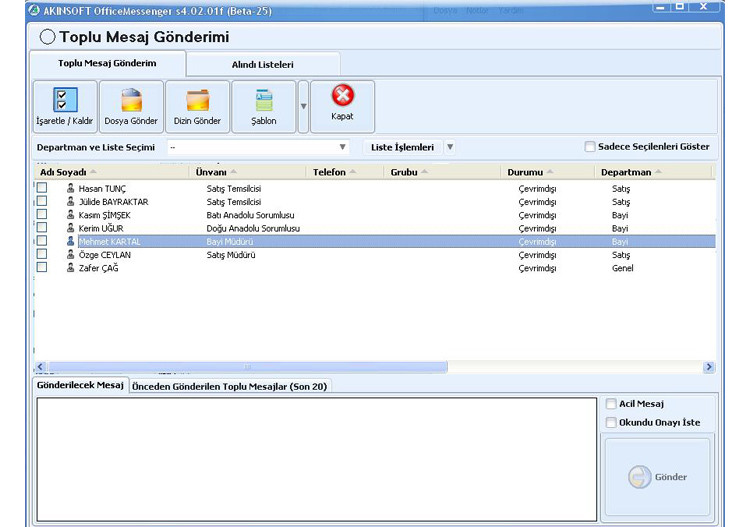This screenshot has height=527, width=750.
Task: Click the person icon beside Mehmet KARTAL
Action: click(70, 241)
